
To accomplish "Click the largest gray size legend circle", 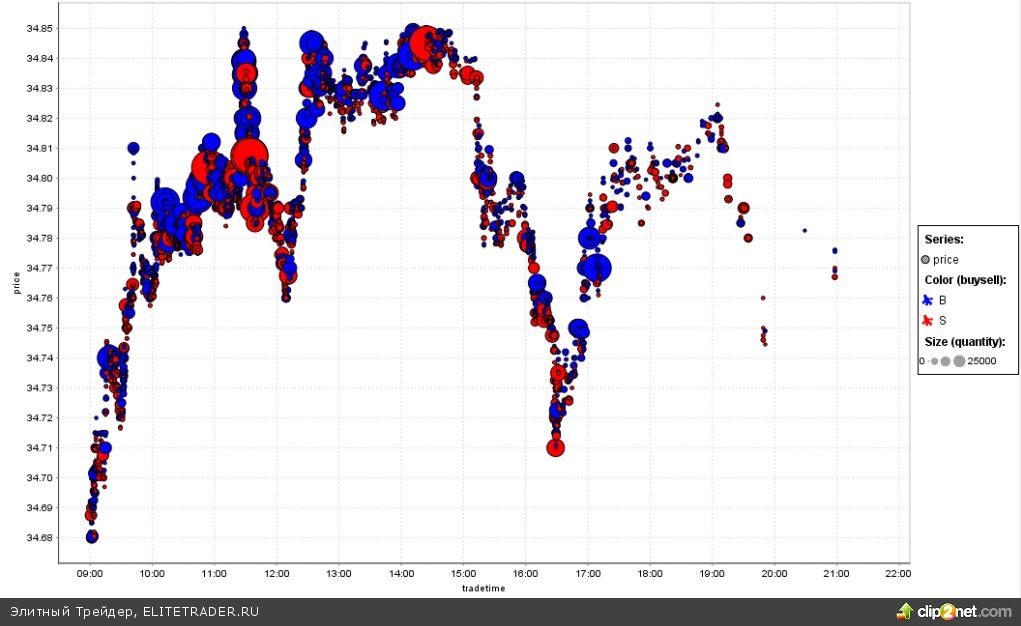I will point(959,361).
